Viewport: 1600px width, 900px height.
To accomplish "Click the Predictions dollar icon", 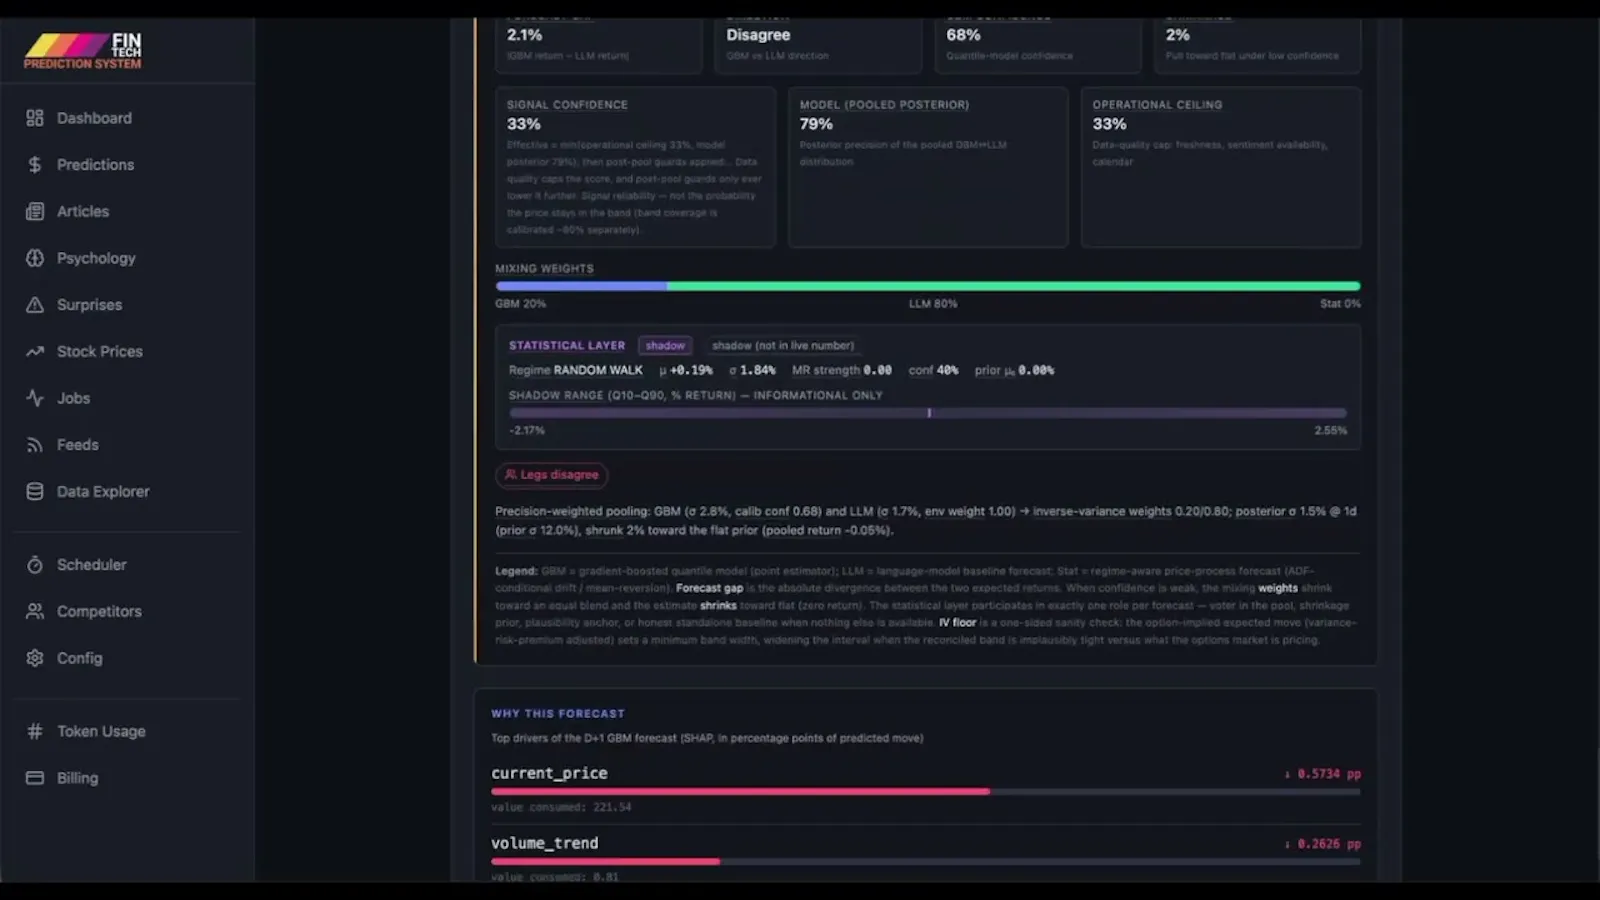I will click(35, 165).
